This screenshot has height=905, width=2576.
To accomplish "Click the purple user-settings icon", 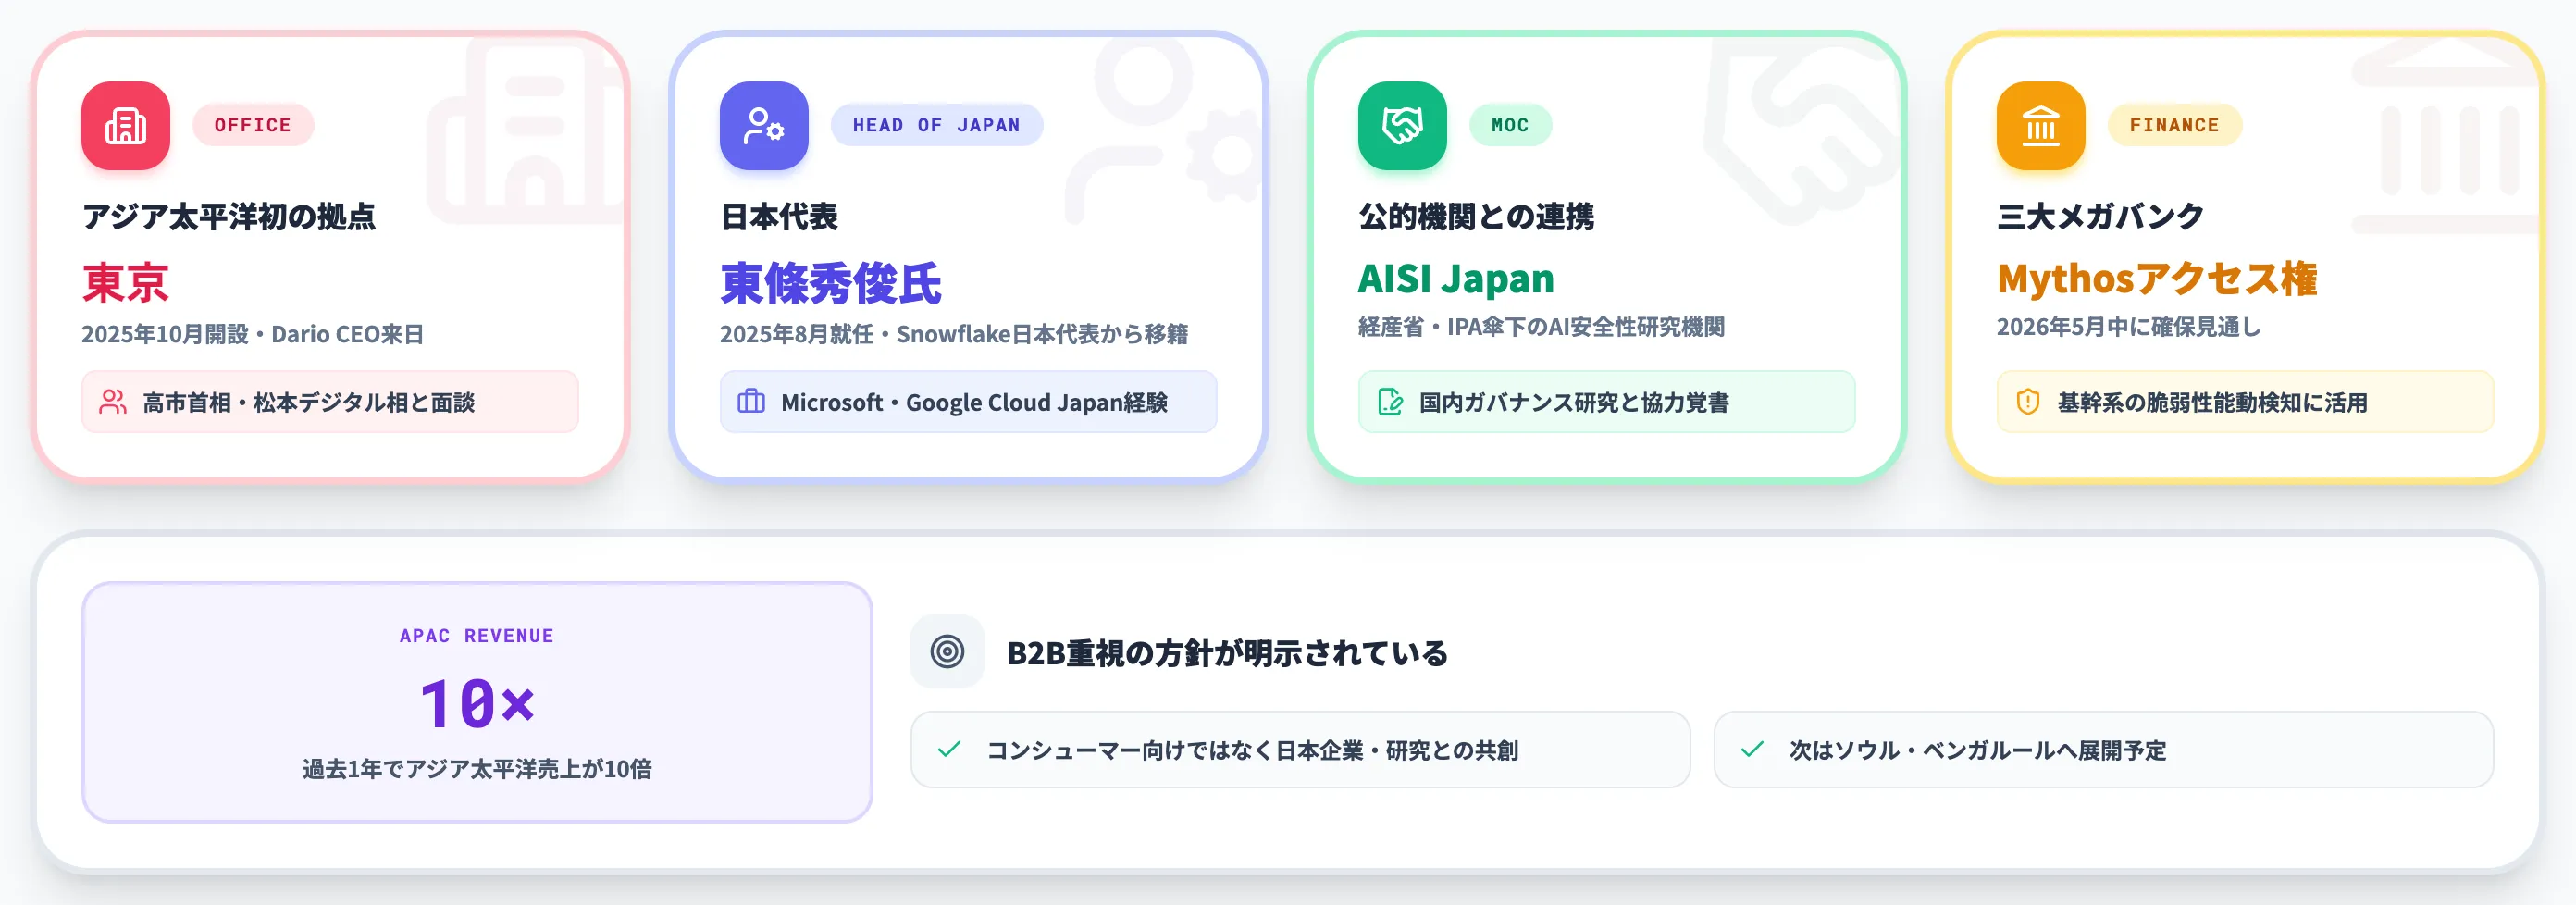I will (764, 125).
